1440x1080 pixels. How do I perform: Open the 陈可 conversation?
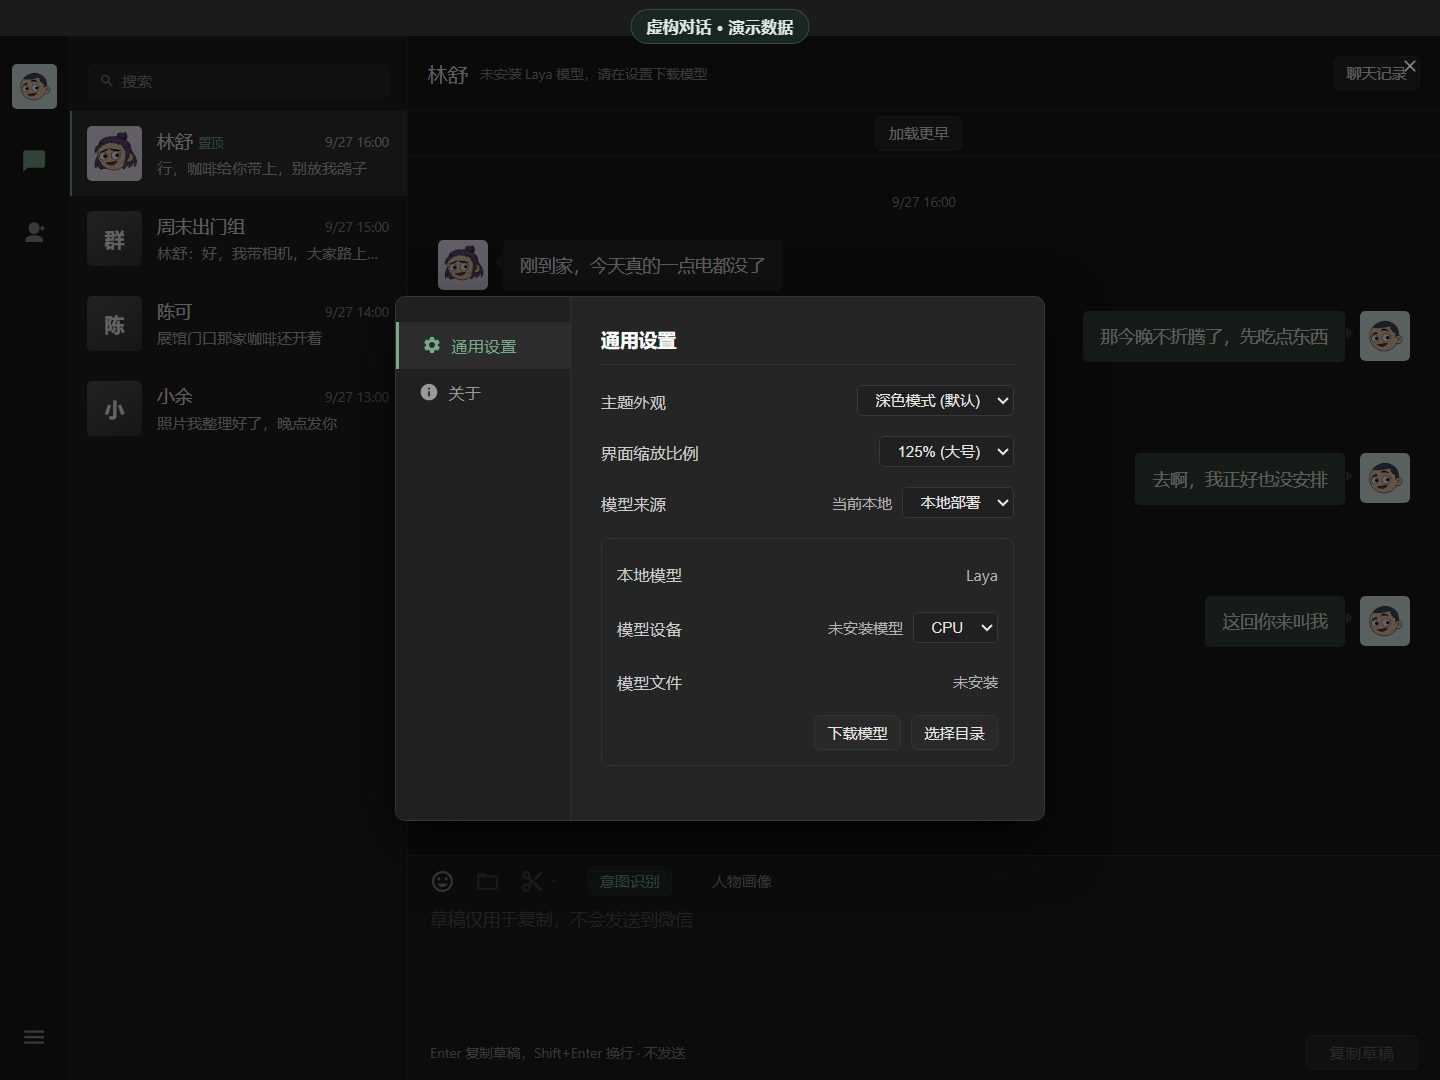tap(238, 324)
